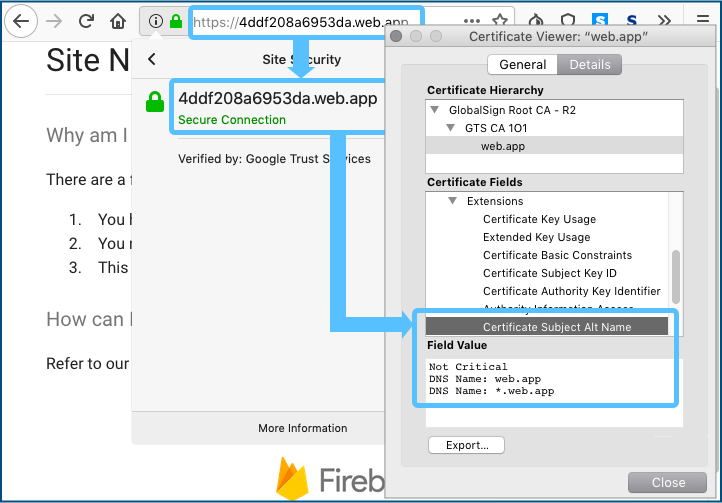Click the flame extension icon in toolbar
Viewport: 722px width, 503px height.
click(536, 20)
